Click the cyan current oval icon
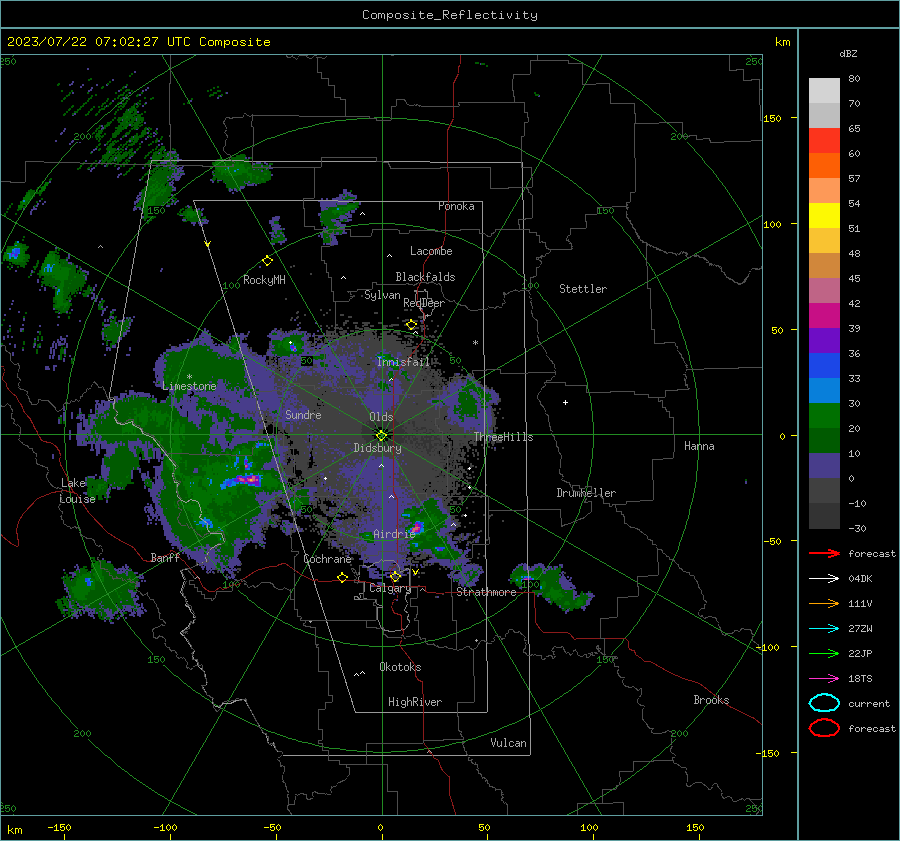Image resolution: width=900 pixels, height=841 pixels. click(824, 703)
